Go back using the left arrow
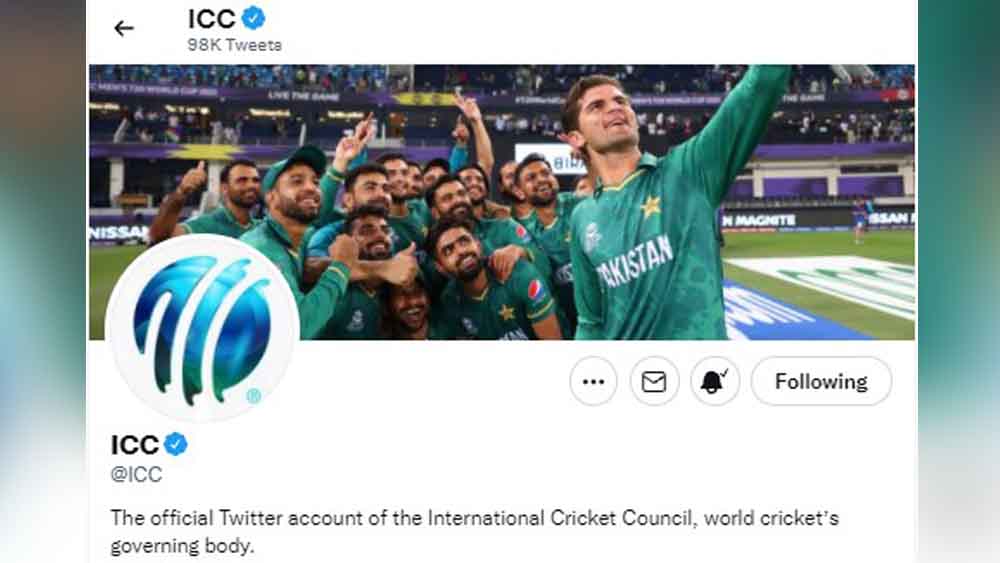The height and width of the screenshot is (563, 1000). (x=124, y=28)
